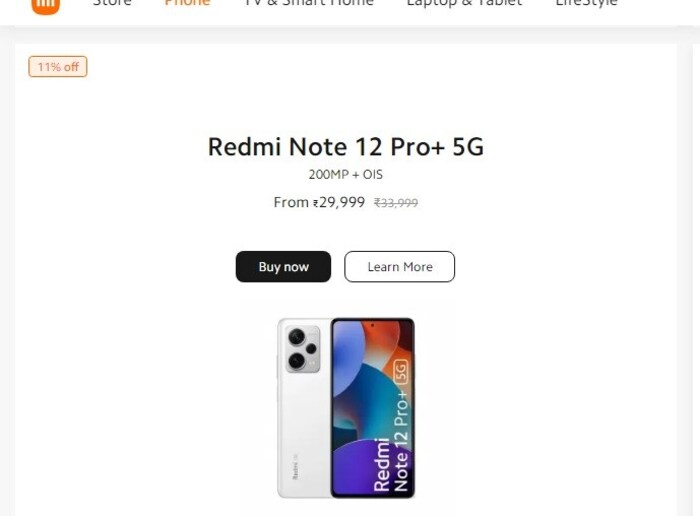Click the top camera lens on the phone

[x=297, y=336]
